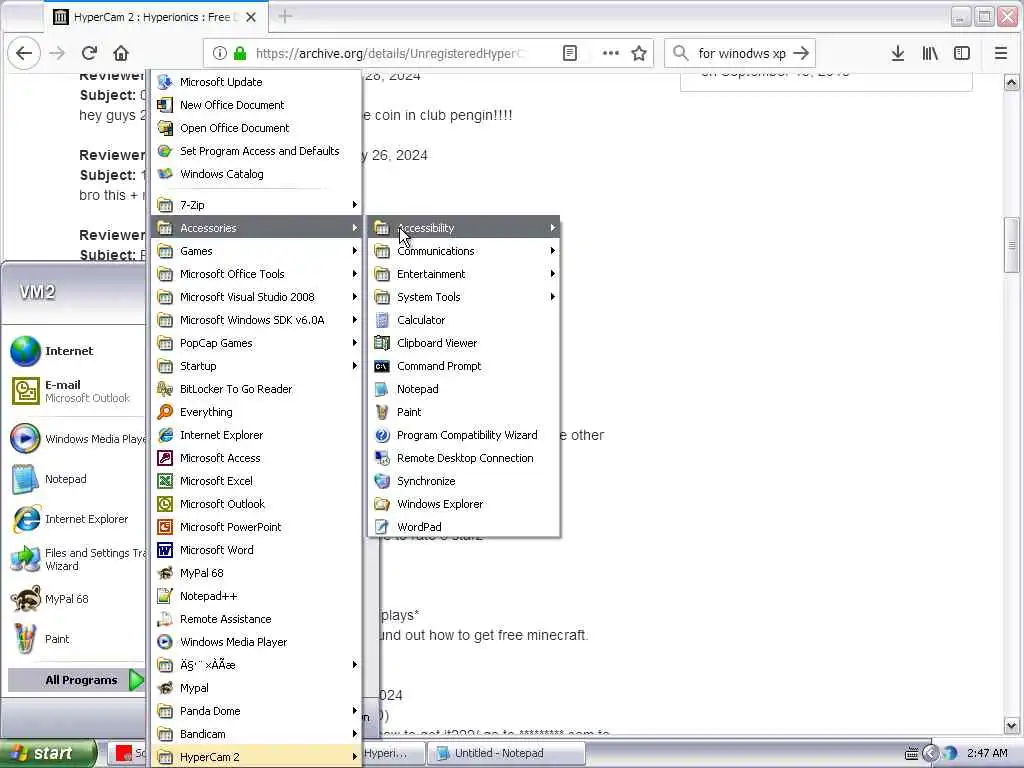Click the Windows start button
The height and width of the screenshot is (768, 1024).
pyautogui.click(x=48, y=753)
